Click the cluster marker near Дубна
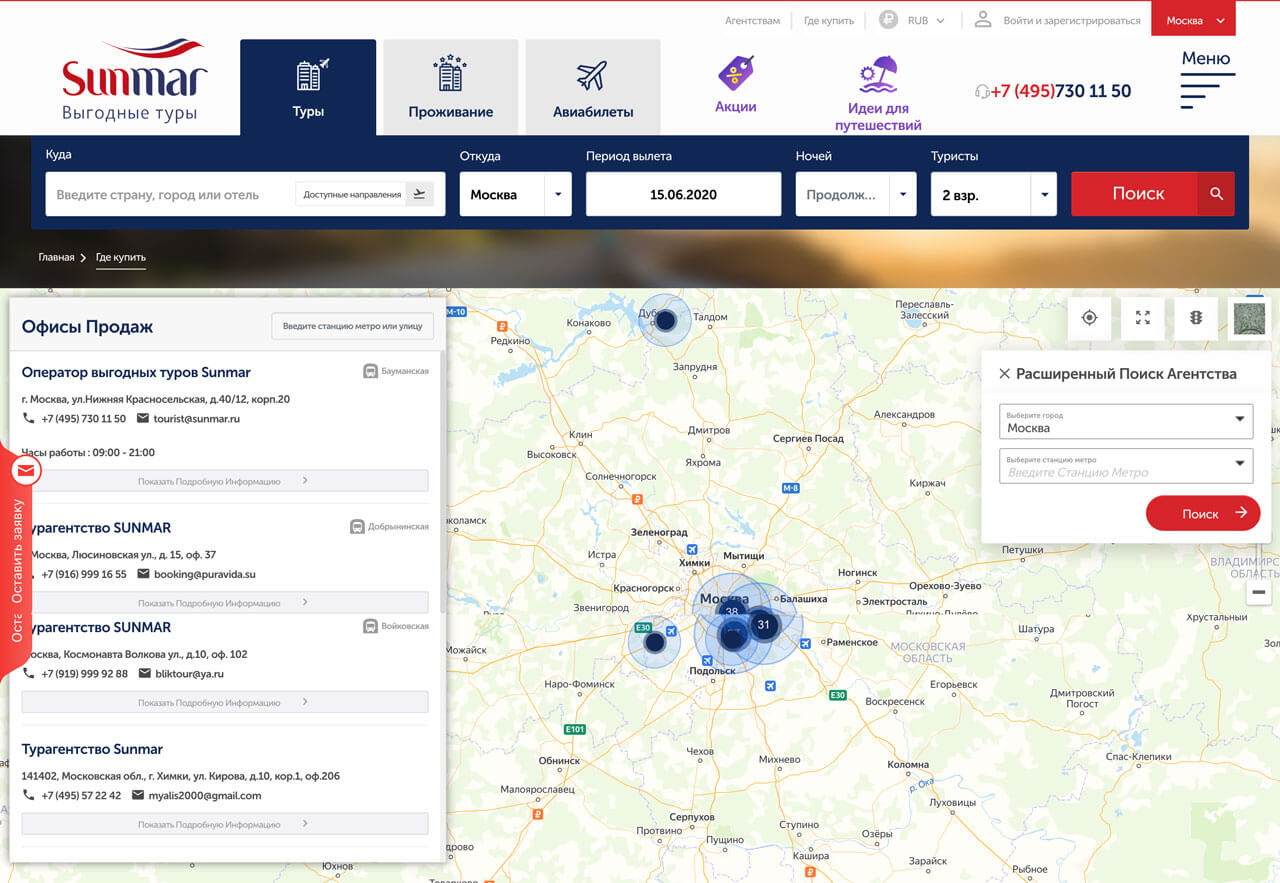The height and width of the screenshot is (883, 1280). pyautogui.click(x=665, y=321)
